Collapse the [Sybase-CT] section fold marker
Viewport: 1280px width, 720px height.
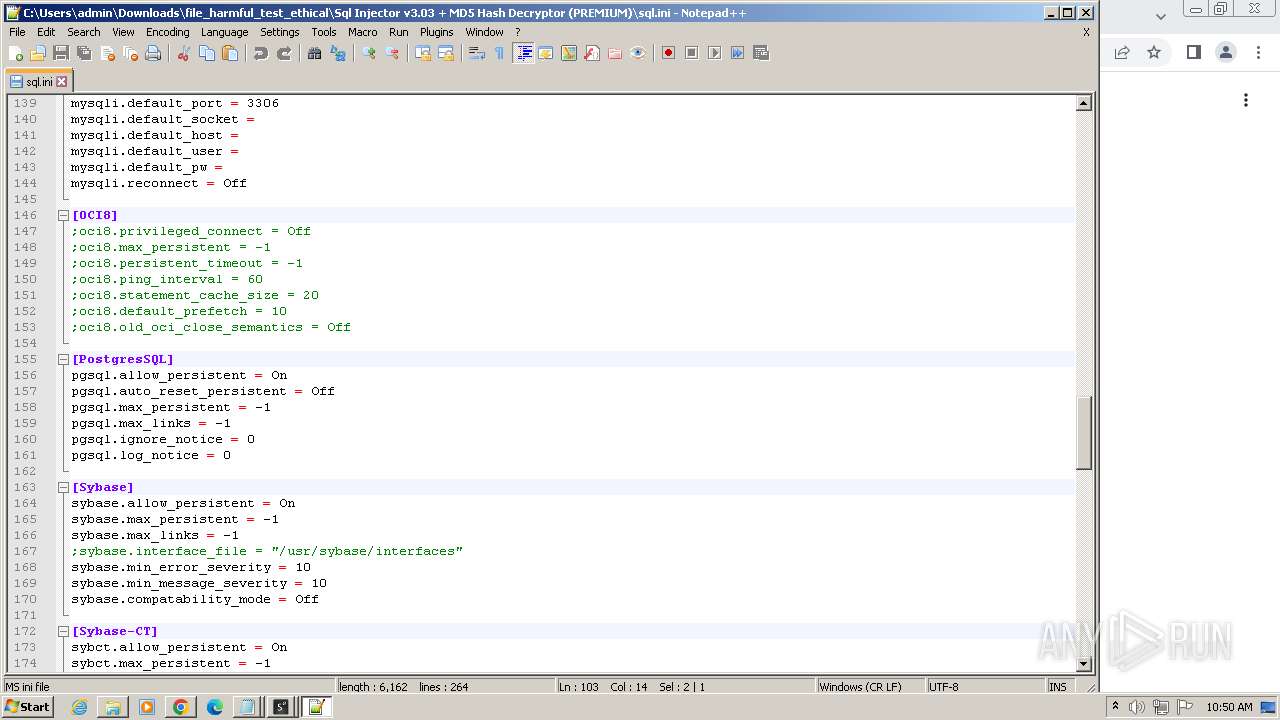63,631
